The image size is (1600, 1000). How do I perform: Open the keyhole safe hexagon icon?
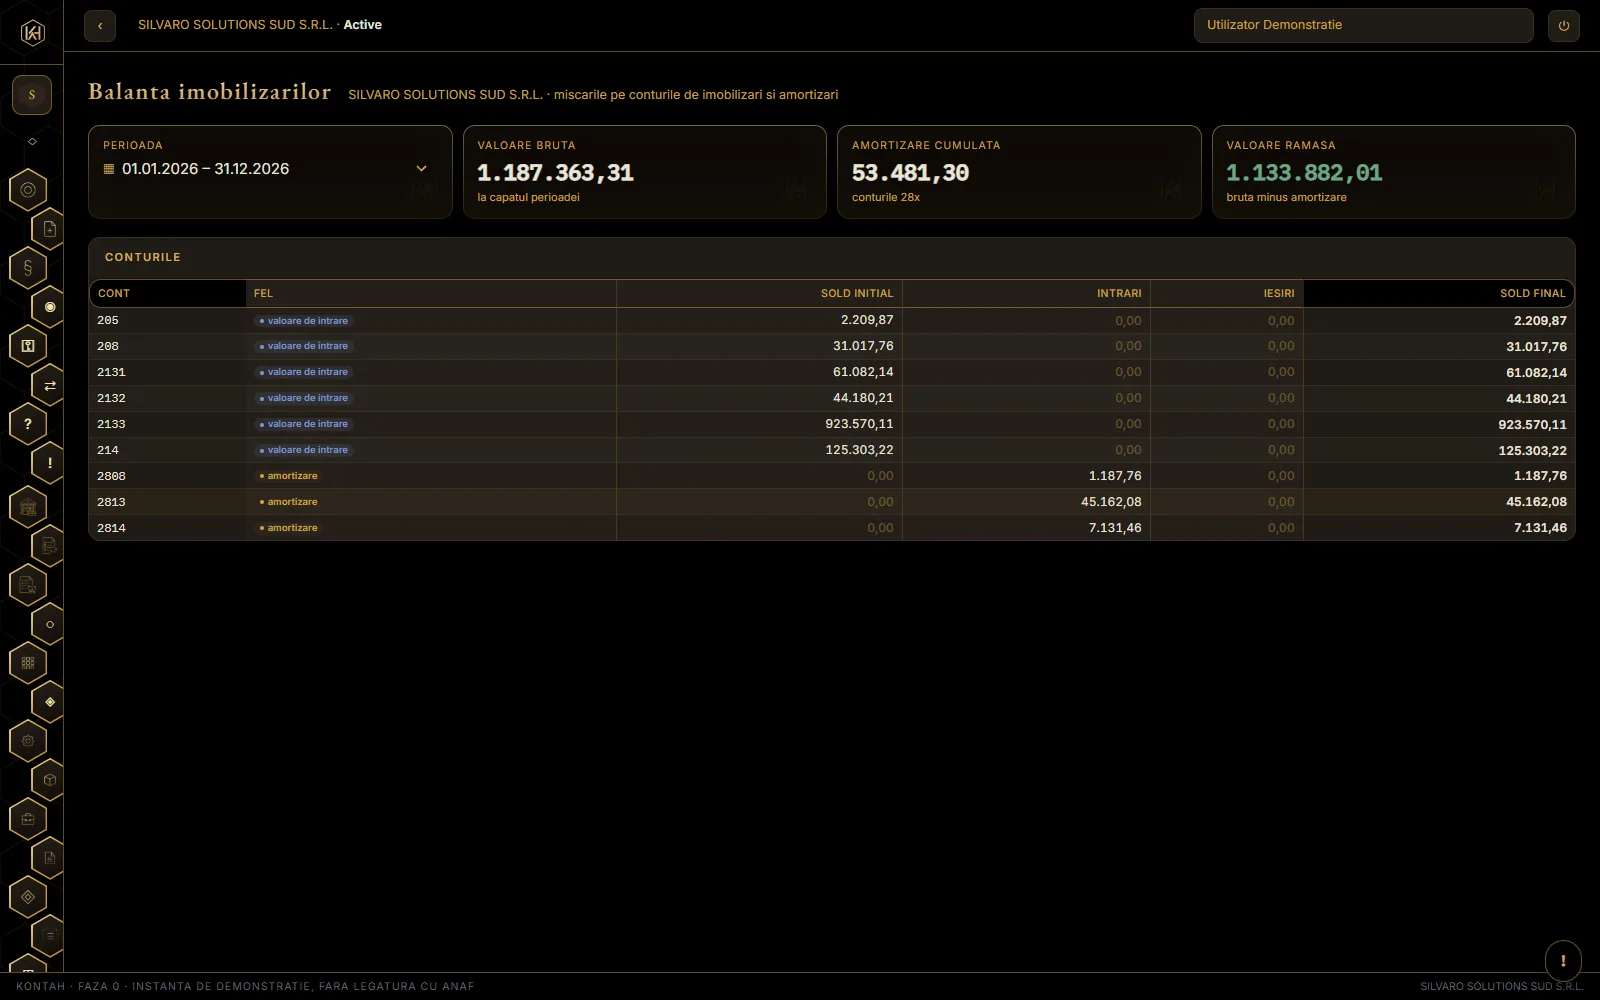coord(28,346)
